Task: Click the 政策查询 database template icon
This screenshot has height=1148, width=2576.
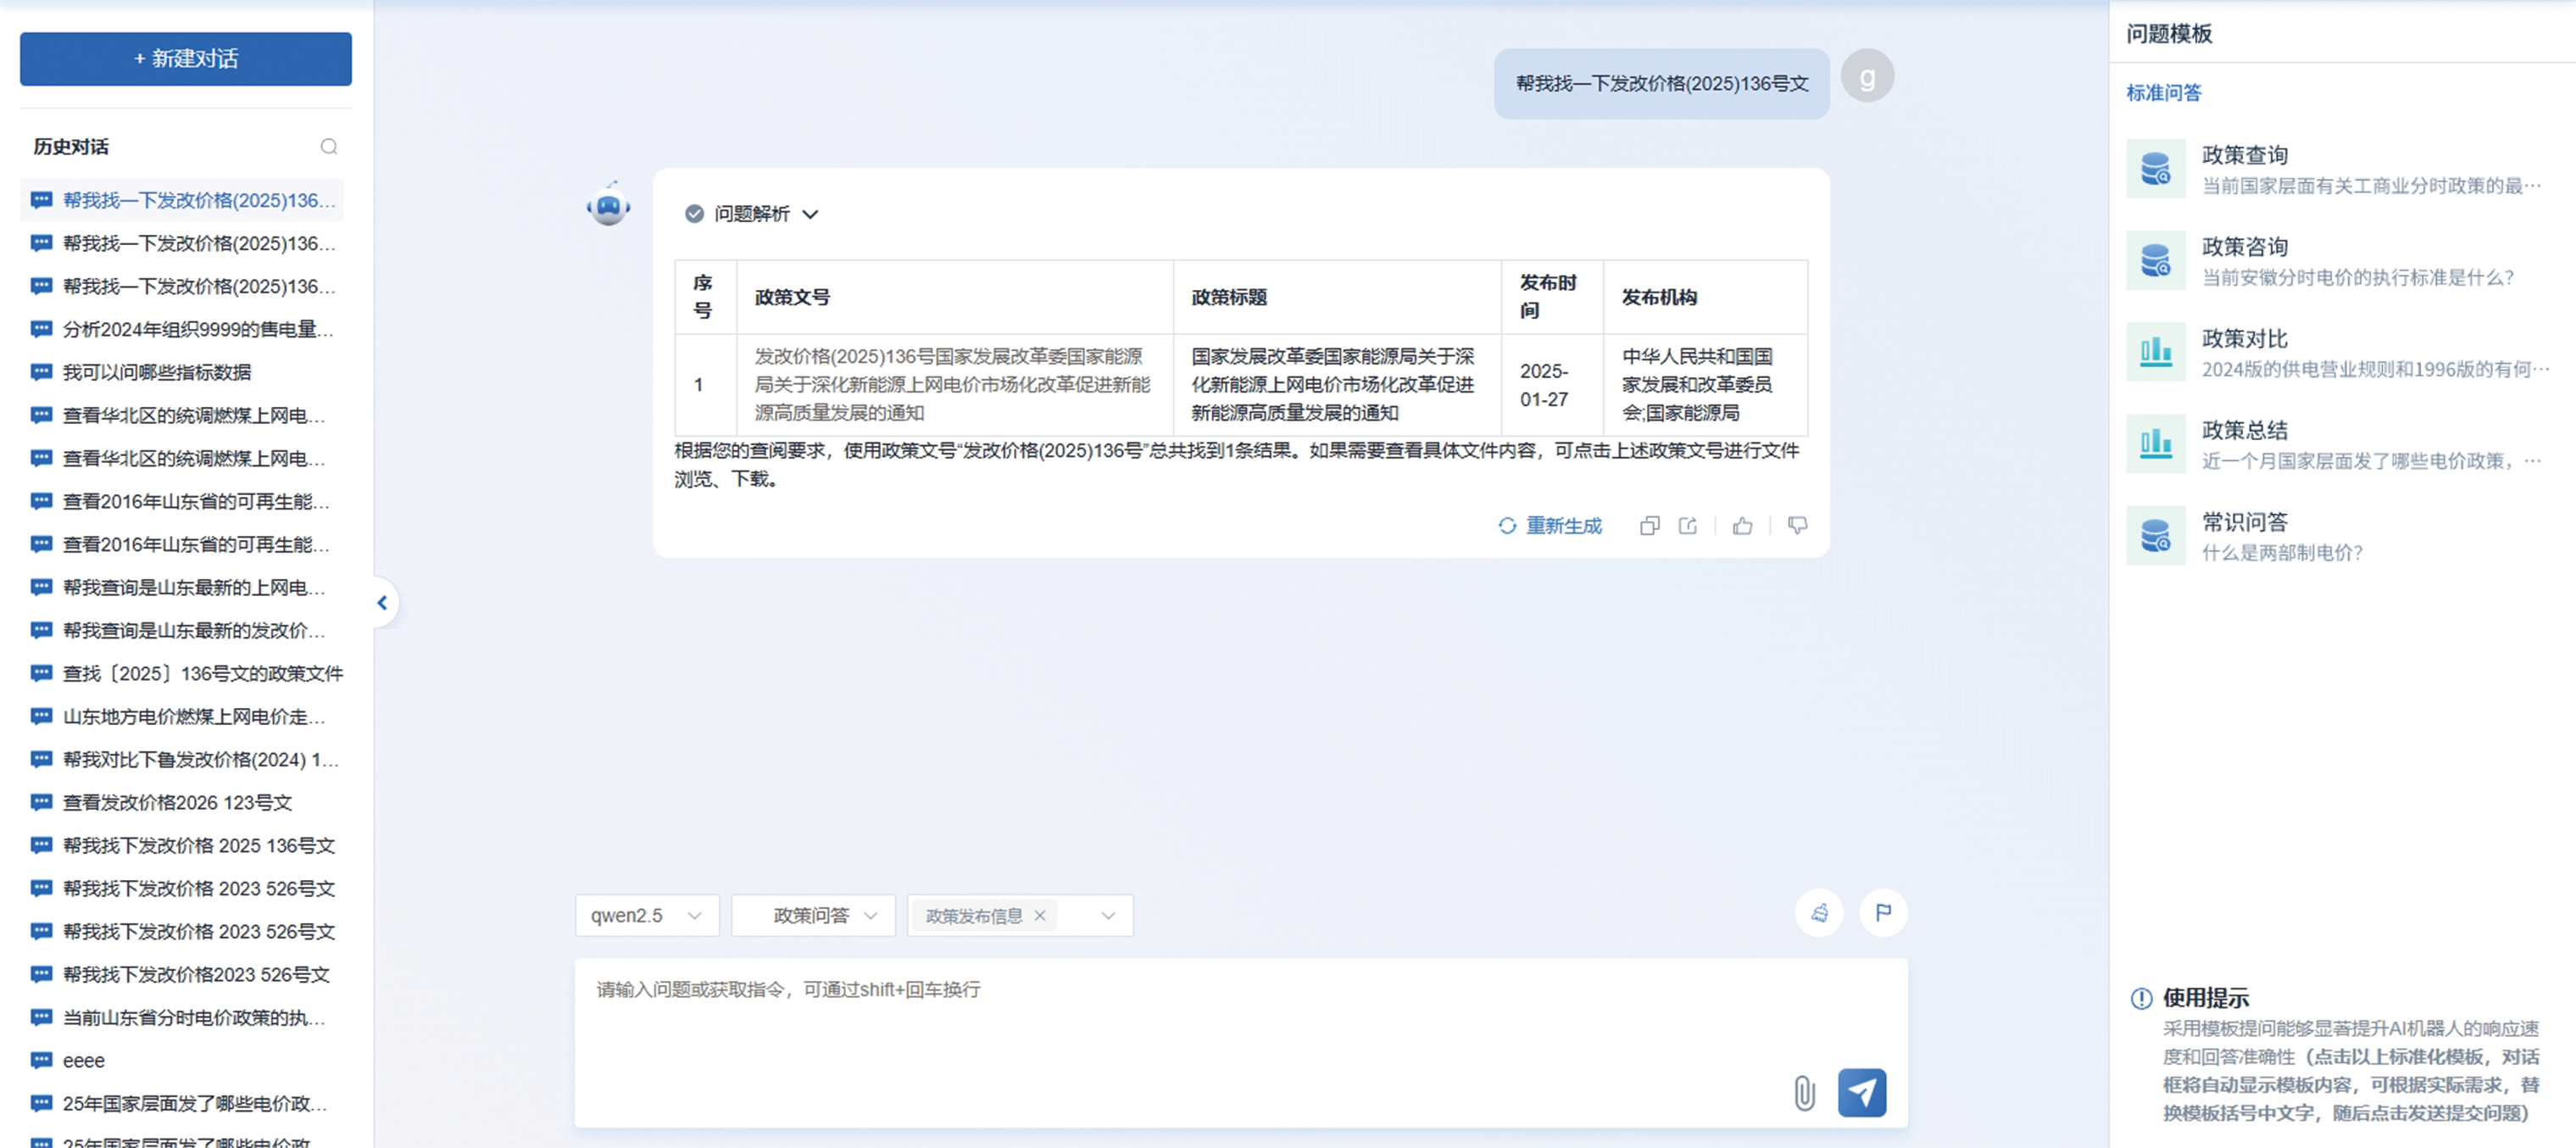Action: click(2155, 168)
